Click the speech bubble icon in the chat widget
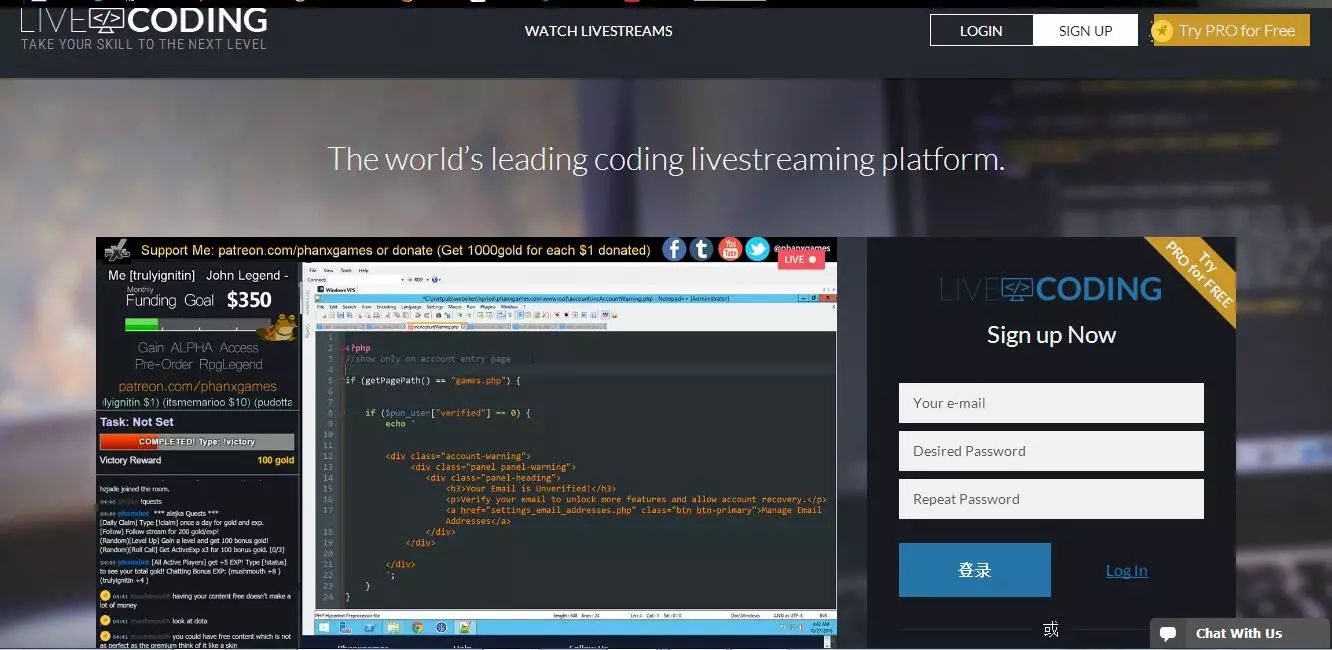Screen dimensions: 1332x650 1168,634
